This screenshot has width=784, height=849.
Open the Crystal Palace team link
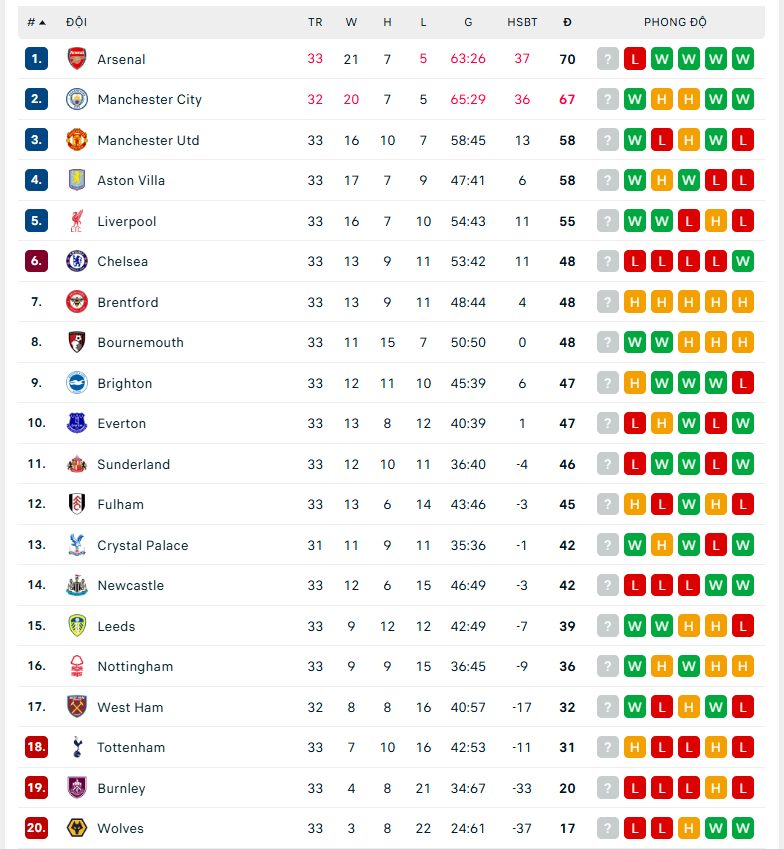[x=142, y=545]
